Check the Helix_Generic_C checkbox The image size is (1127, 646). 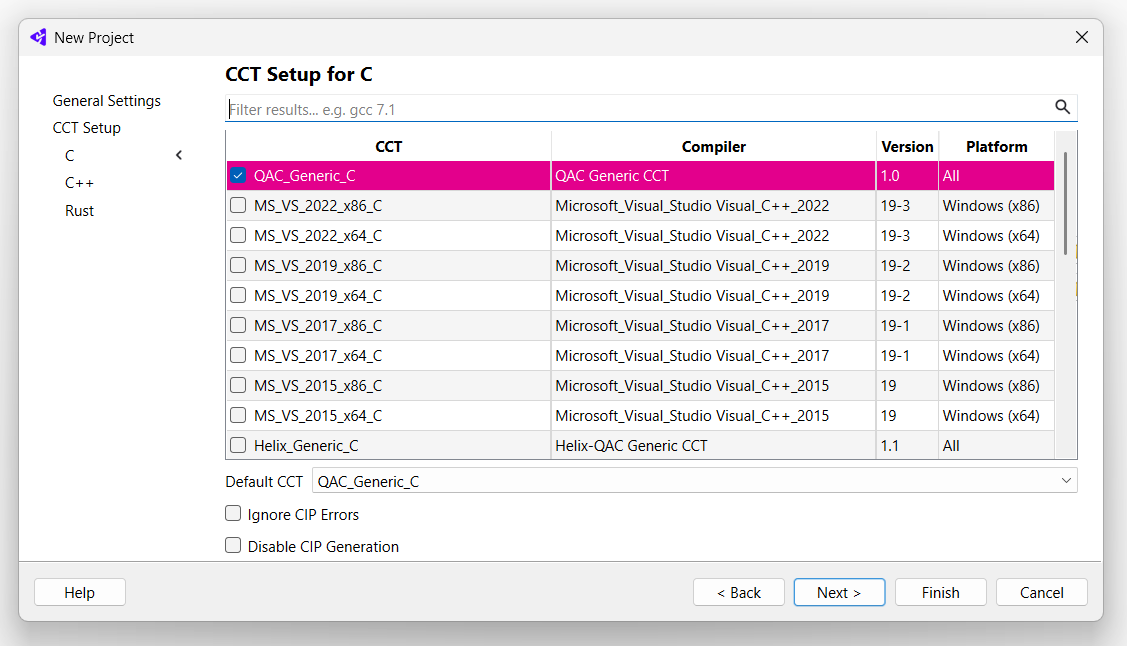(x=238, y=446)
